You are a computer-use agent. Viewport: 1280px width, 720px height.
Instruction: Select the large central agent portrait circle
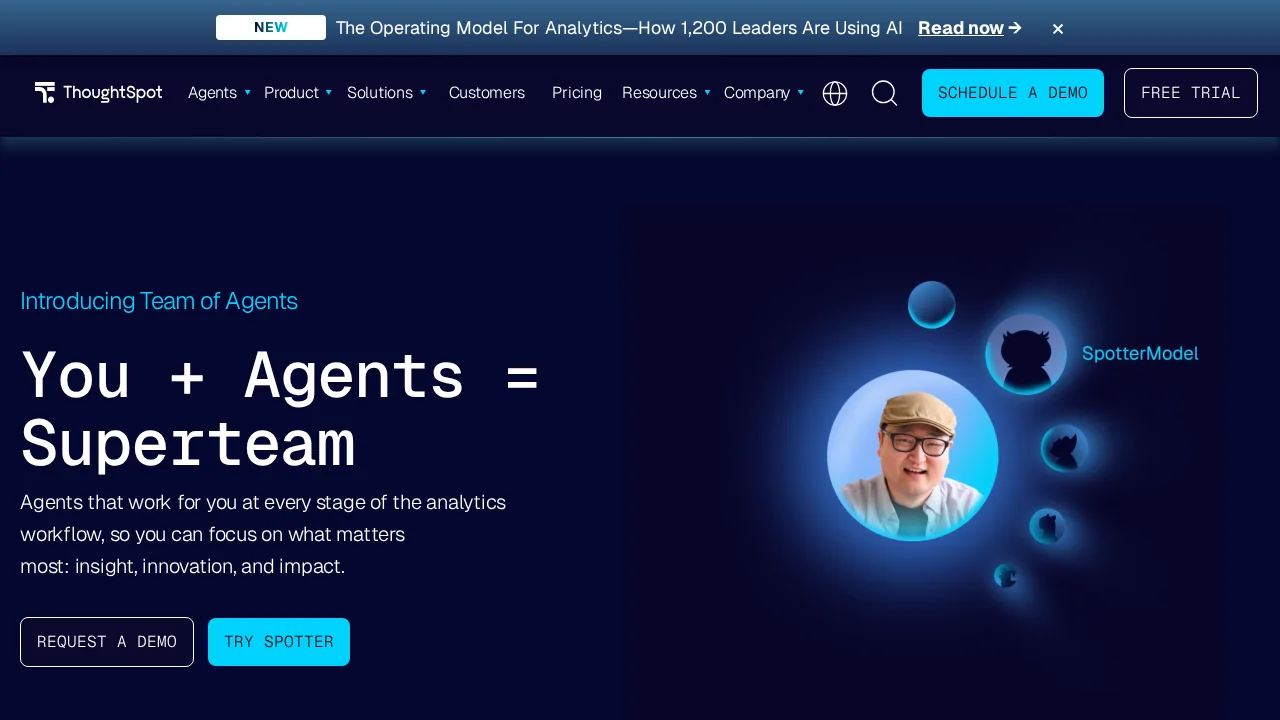click(912, 456)
